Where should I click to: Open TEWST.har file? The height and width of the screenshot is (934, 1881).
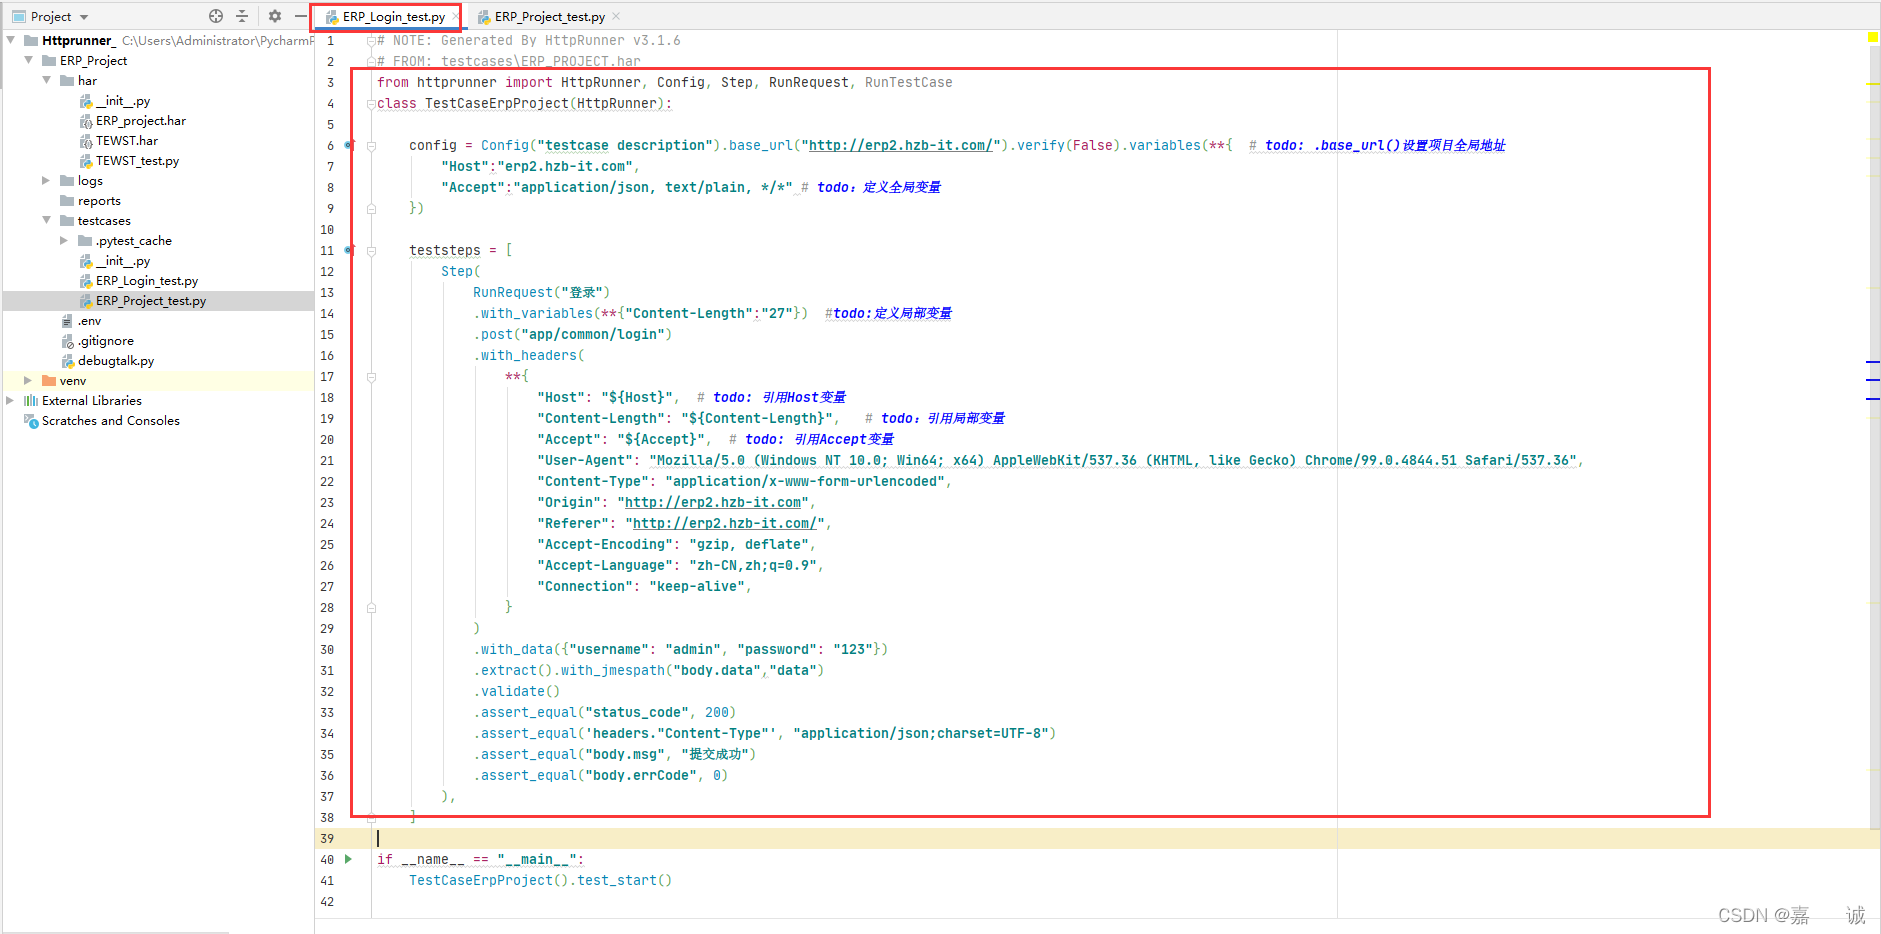pos(127,141)
